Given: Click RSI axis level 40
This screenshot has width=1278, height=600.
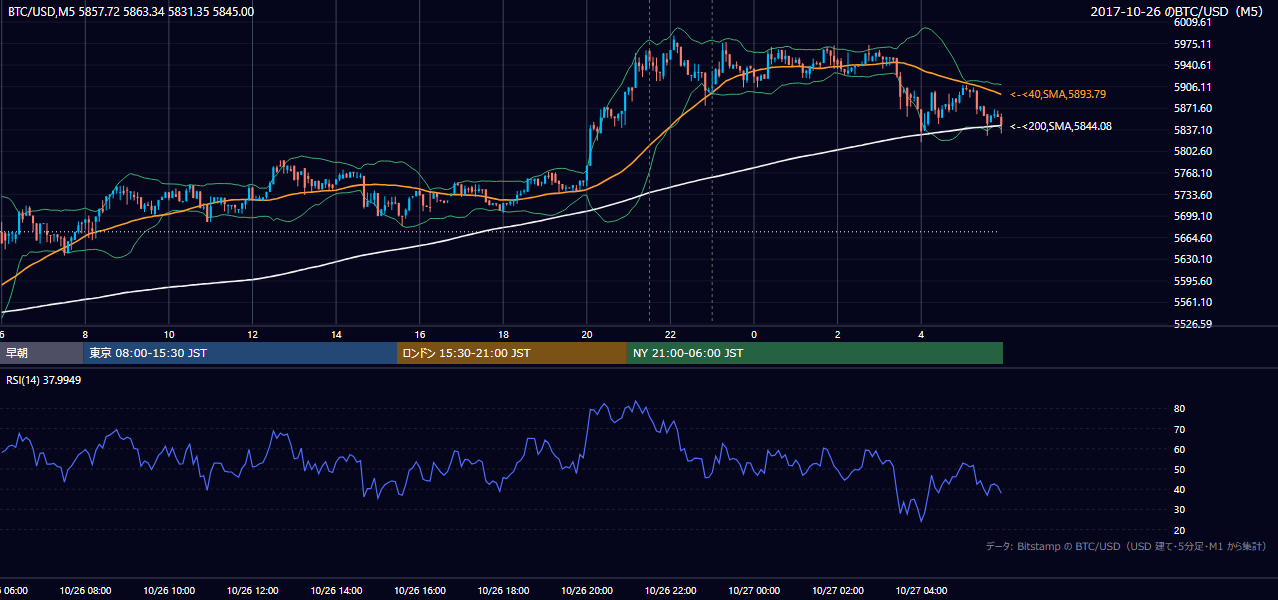Looking at the screenshot, I should click(1179, 489).
